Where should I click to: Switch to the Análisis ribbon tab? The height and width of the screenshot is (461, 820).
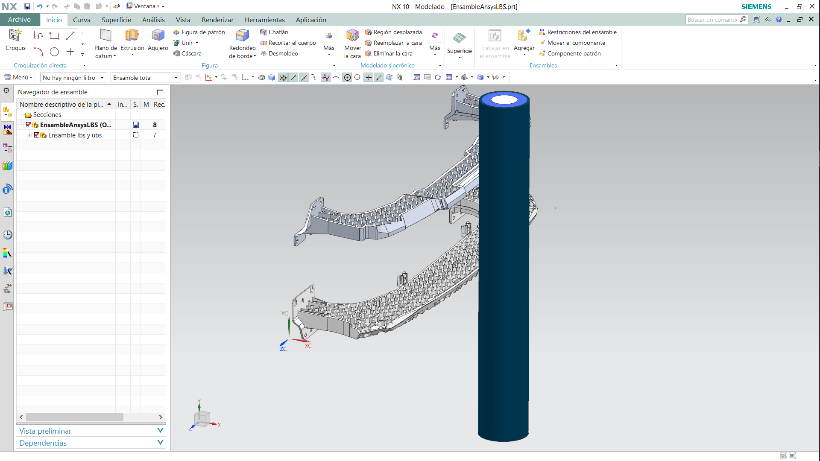153,19
